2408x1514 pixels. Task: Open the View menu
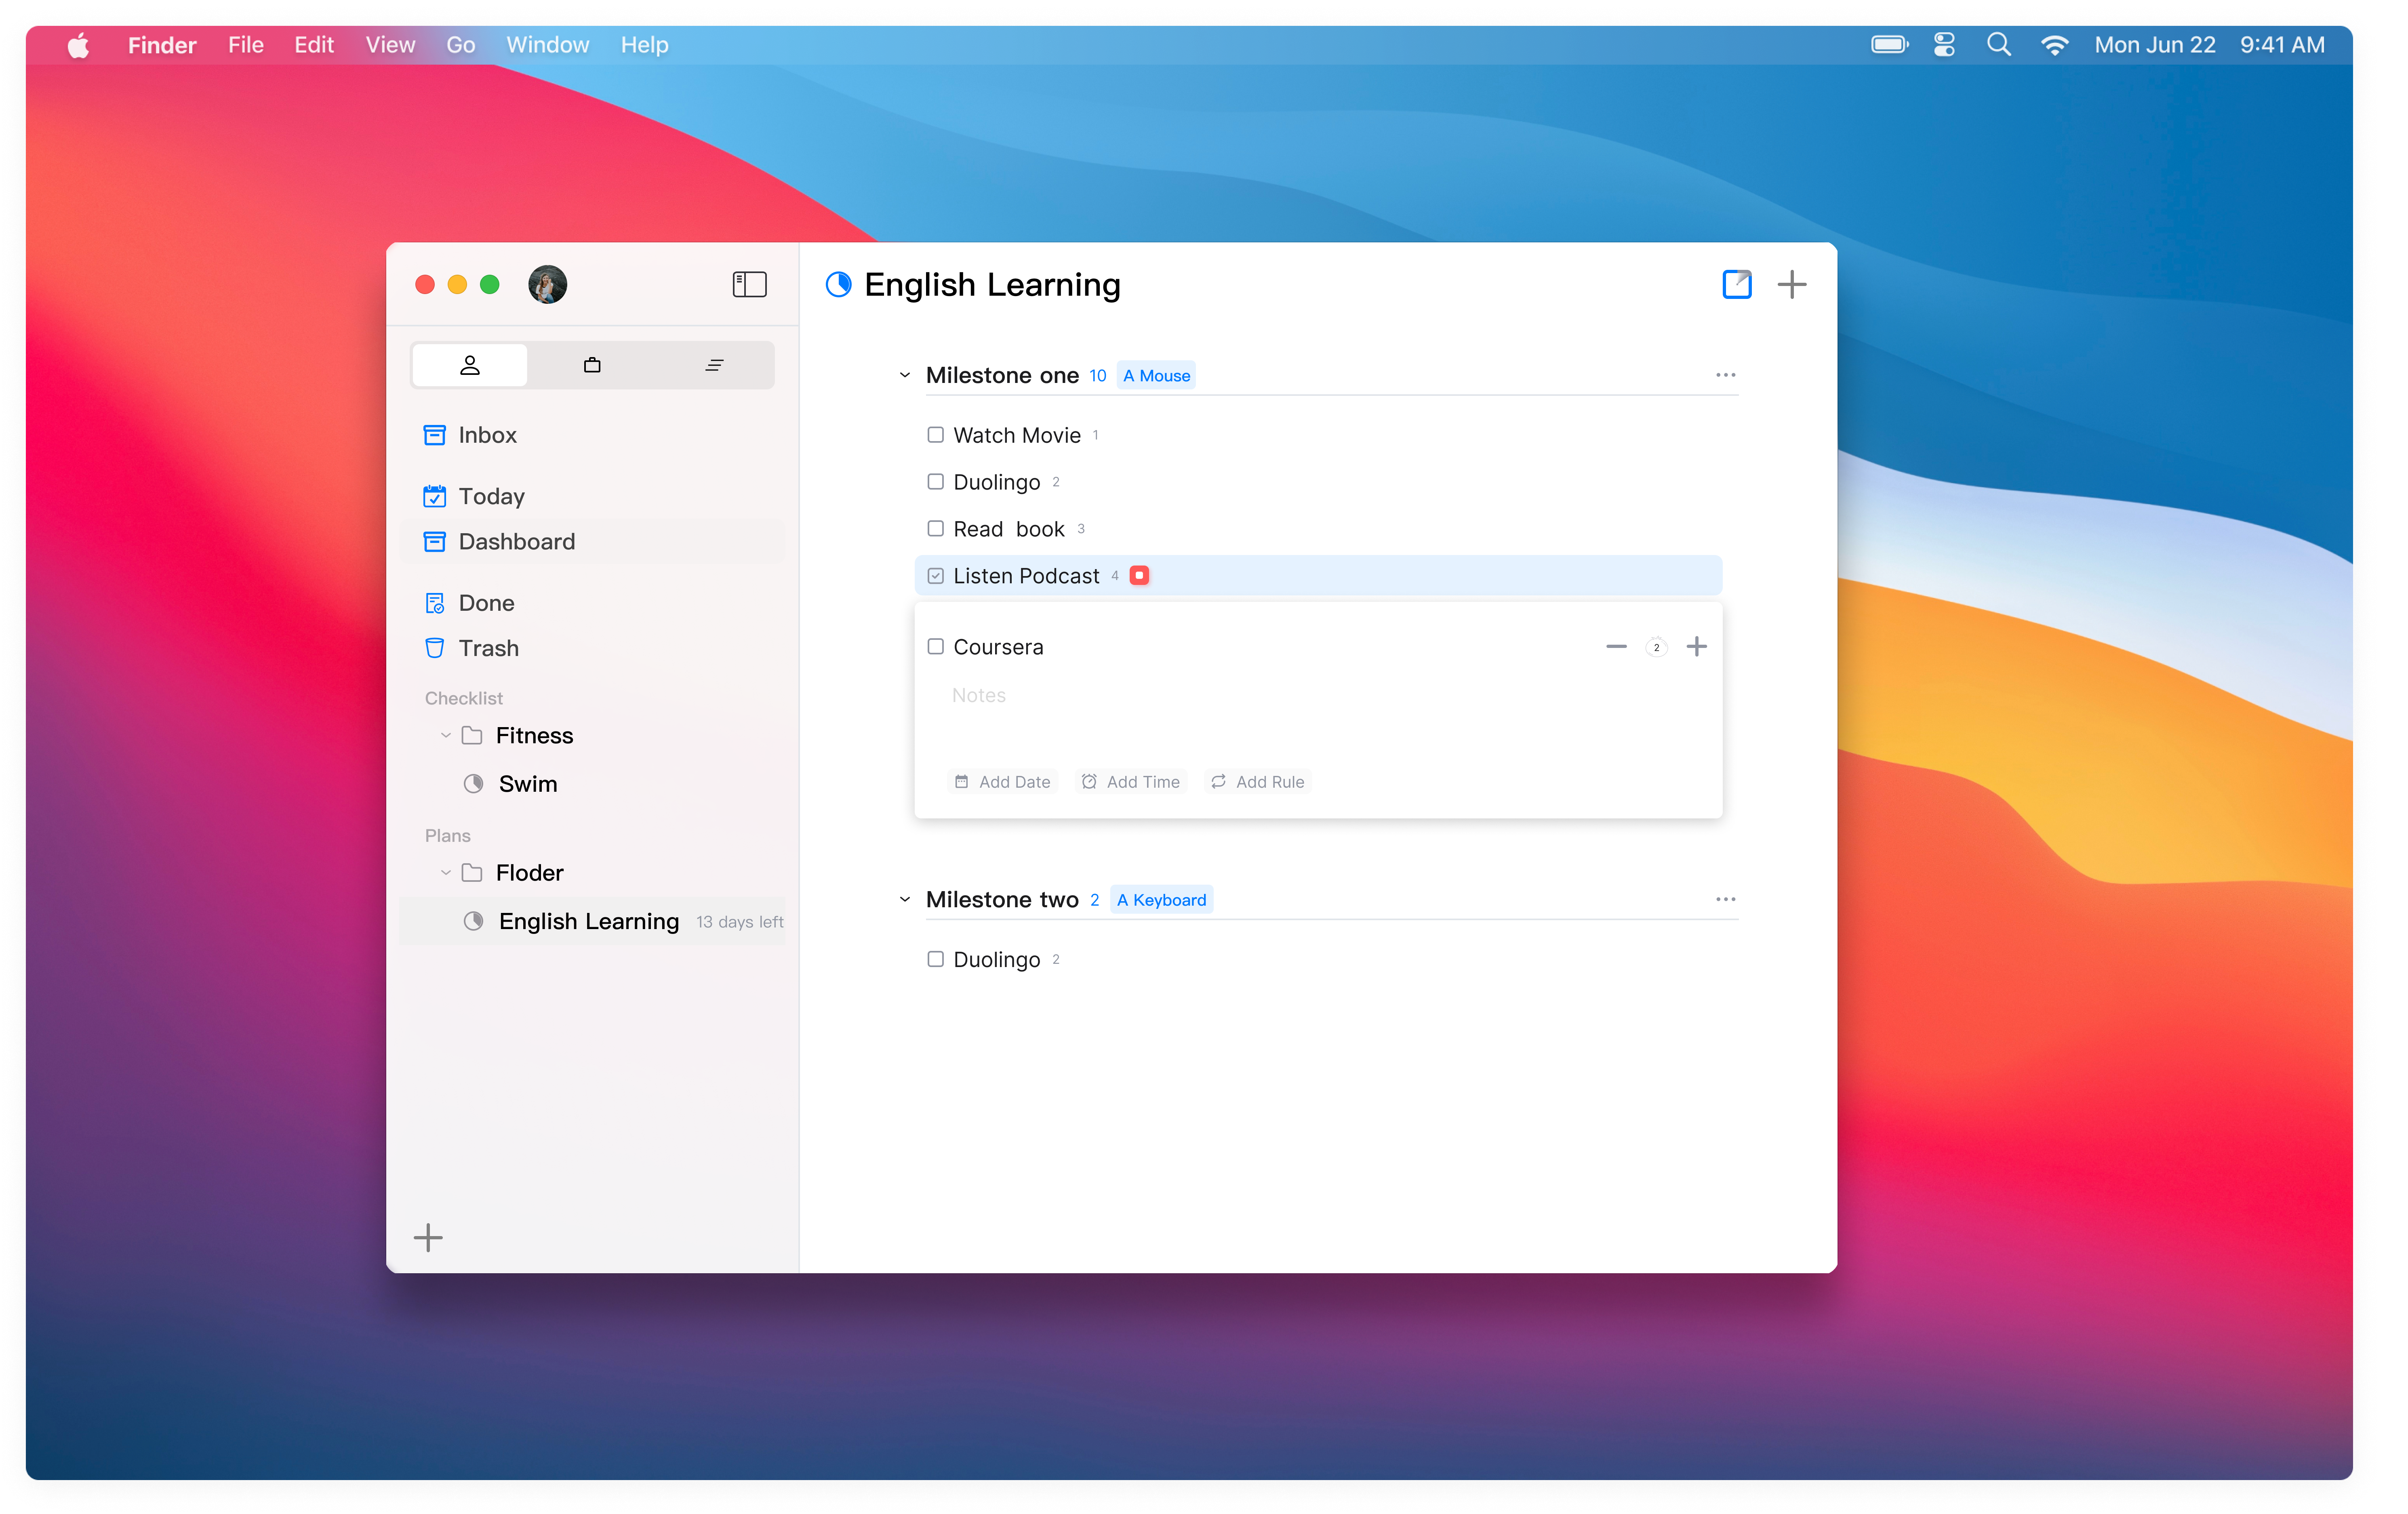click(x=390, y=45)
